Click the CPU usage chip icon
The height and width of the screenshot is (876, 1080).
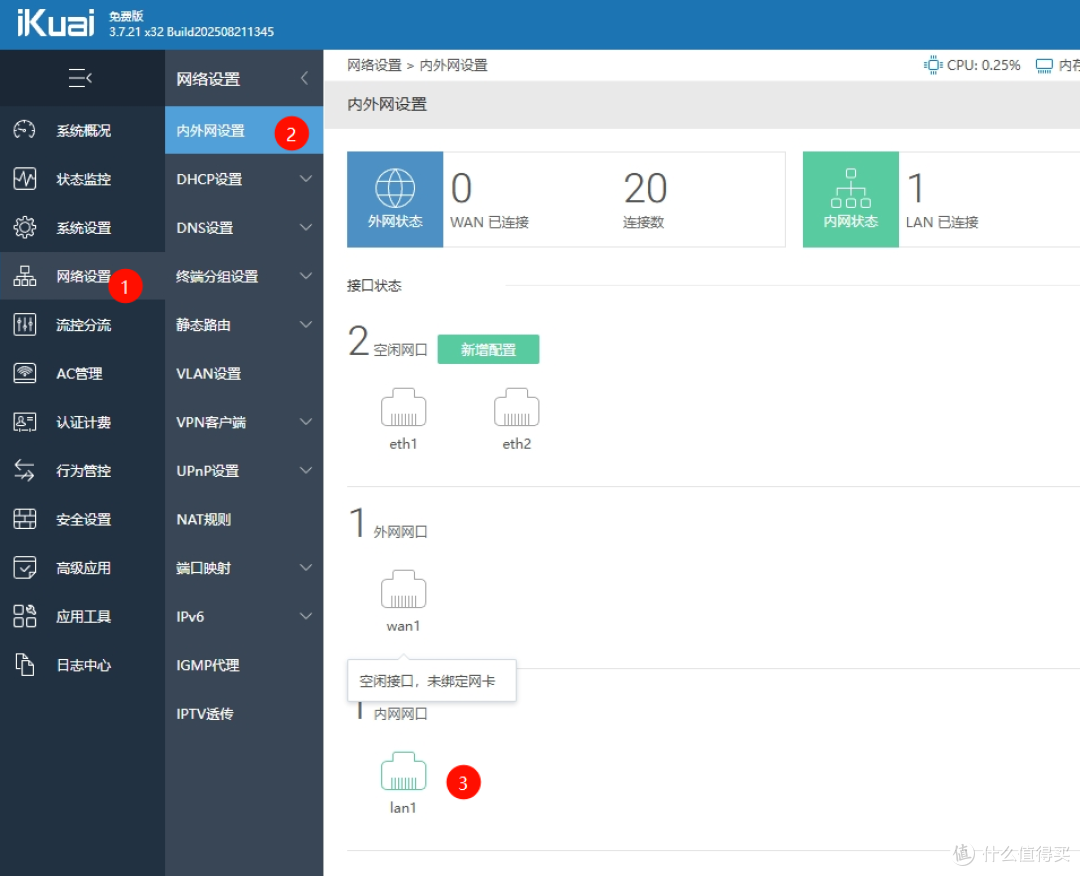tap(933, 65)
